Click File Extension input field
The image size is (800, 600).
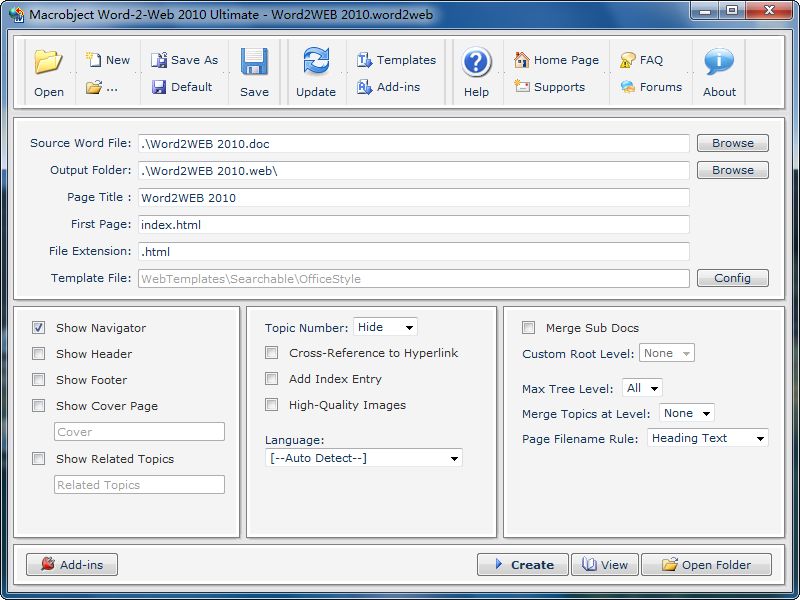tap(414, 252)
